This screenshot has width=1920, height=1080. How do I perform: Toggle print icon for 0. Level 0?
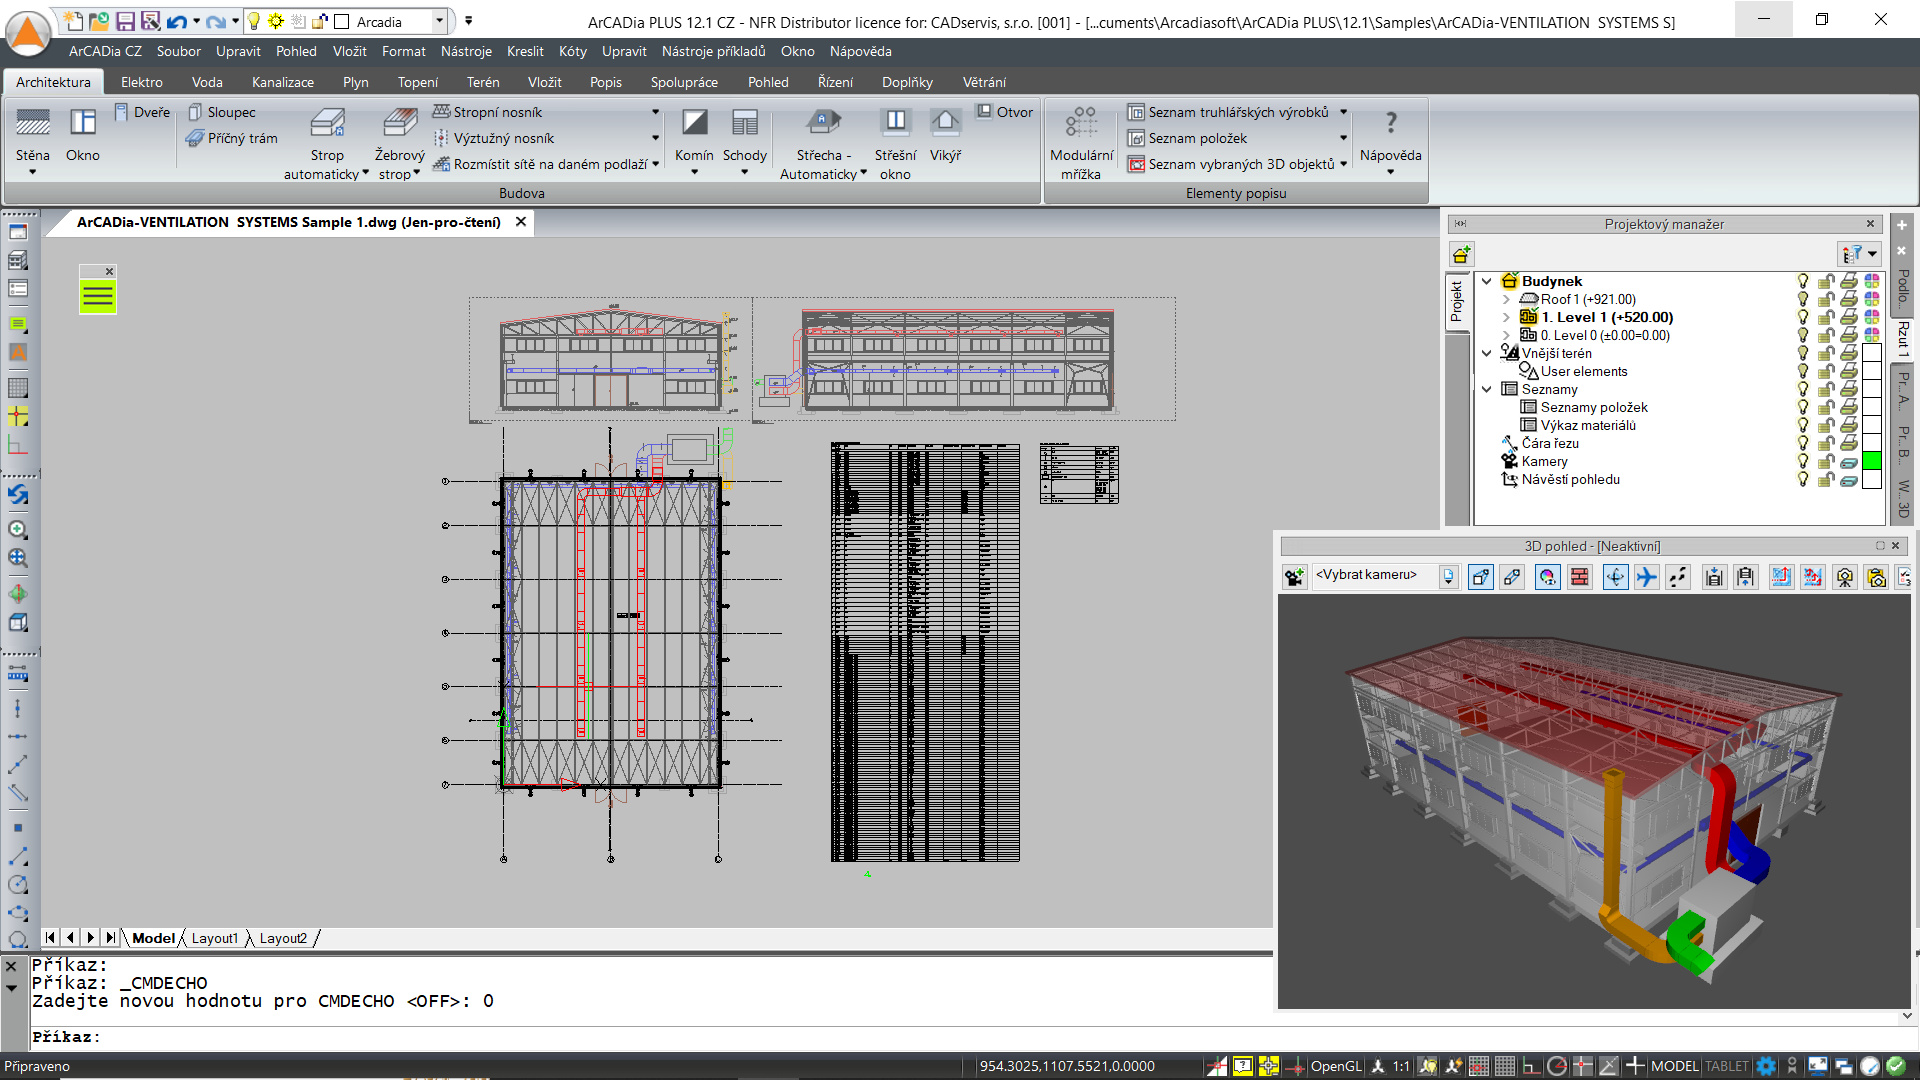pos(1849,335)
